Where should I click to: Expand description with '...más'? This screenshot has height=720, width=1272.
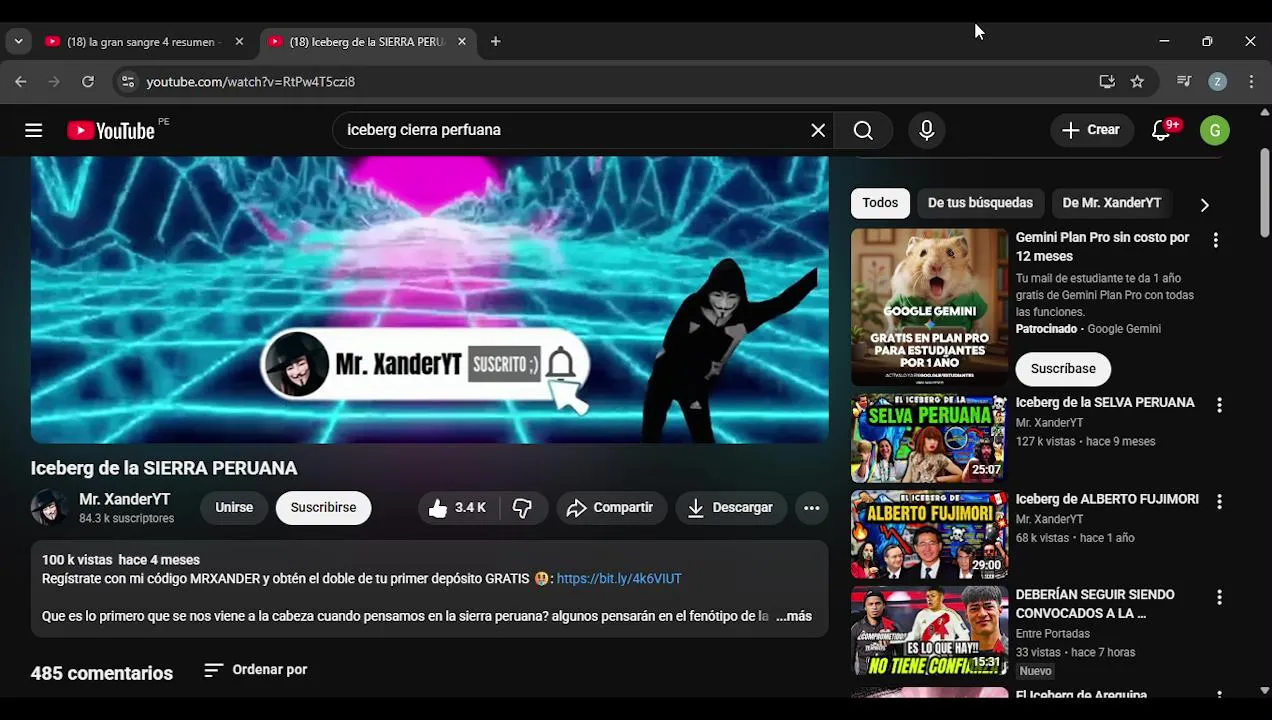(x=794, y=617)
